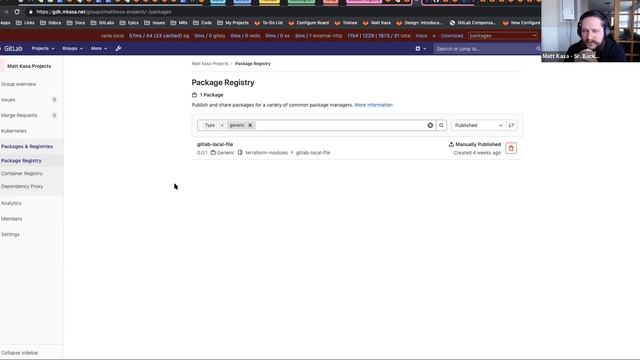640x360 pixels.
Task: Click trace in the performance bar
Action: [422, 36]
